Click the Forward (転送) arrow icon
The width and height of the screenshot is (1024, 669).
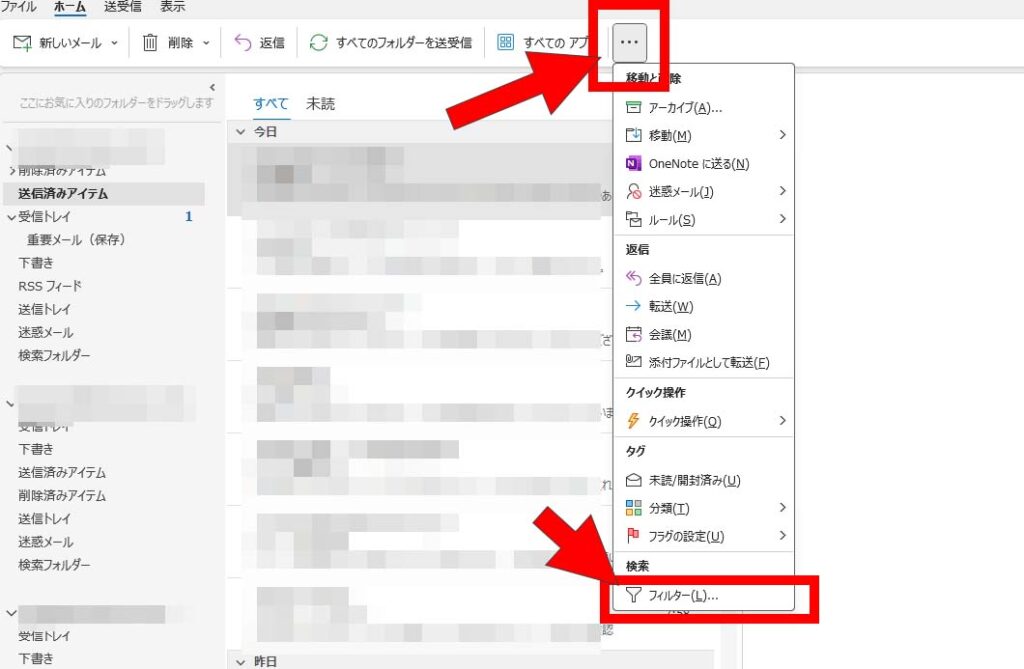pyautogui.click(x=633, y=307)
